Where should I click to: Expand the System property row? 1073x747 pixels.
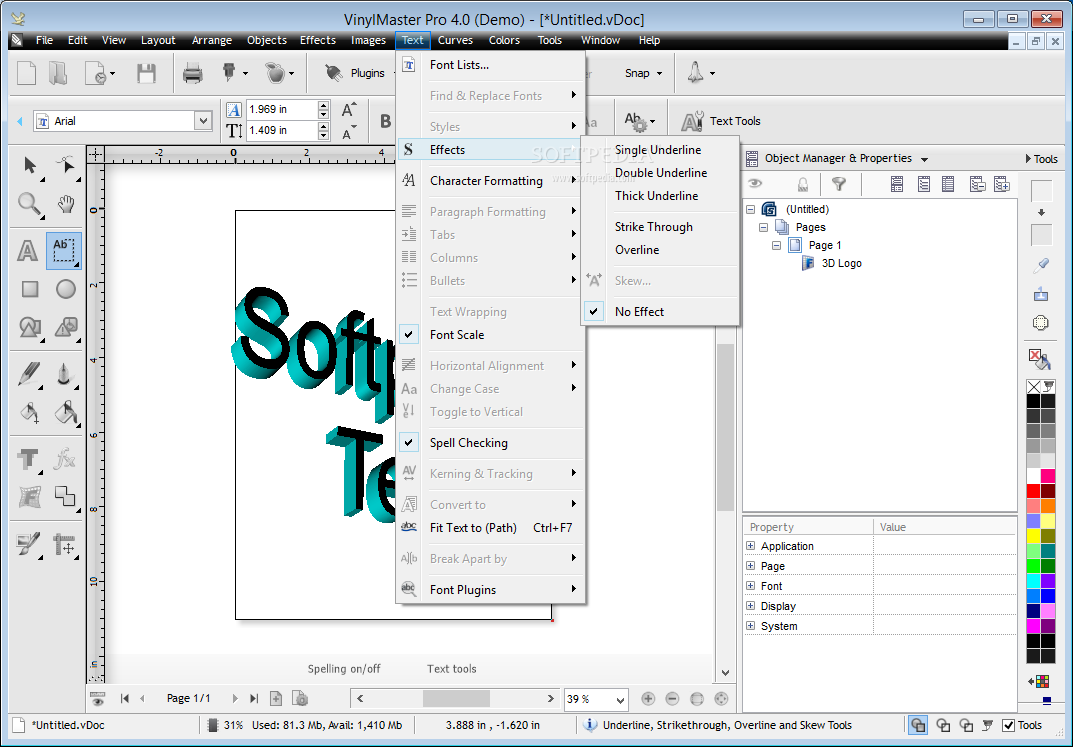click(751, 625)
